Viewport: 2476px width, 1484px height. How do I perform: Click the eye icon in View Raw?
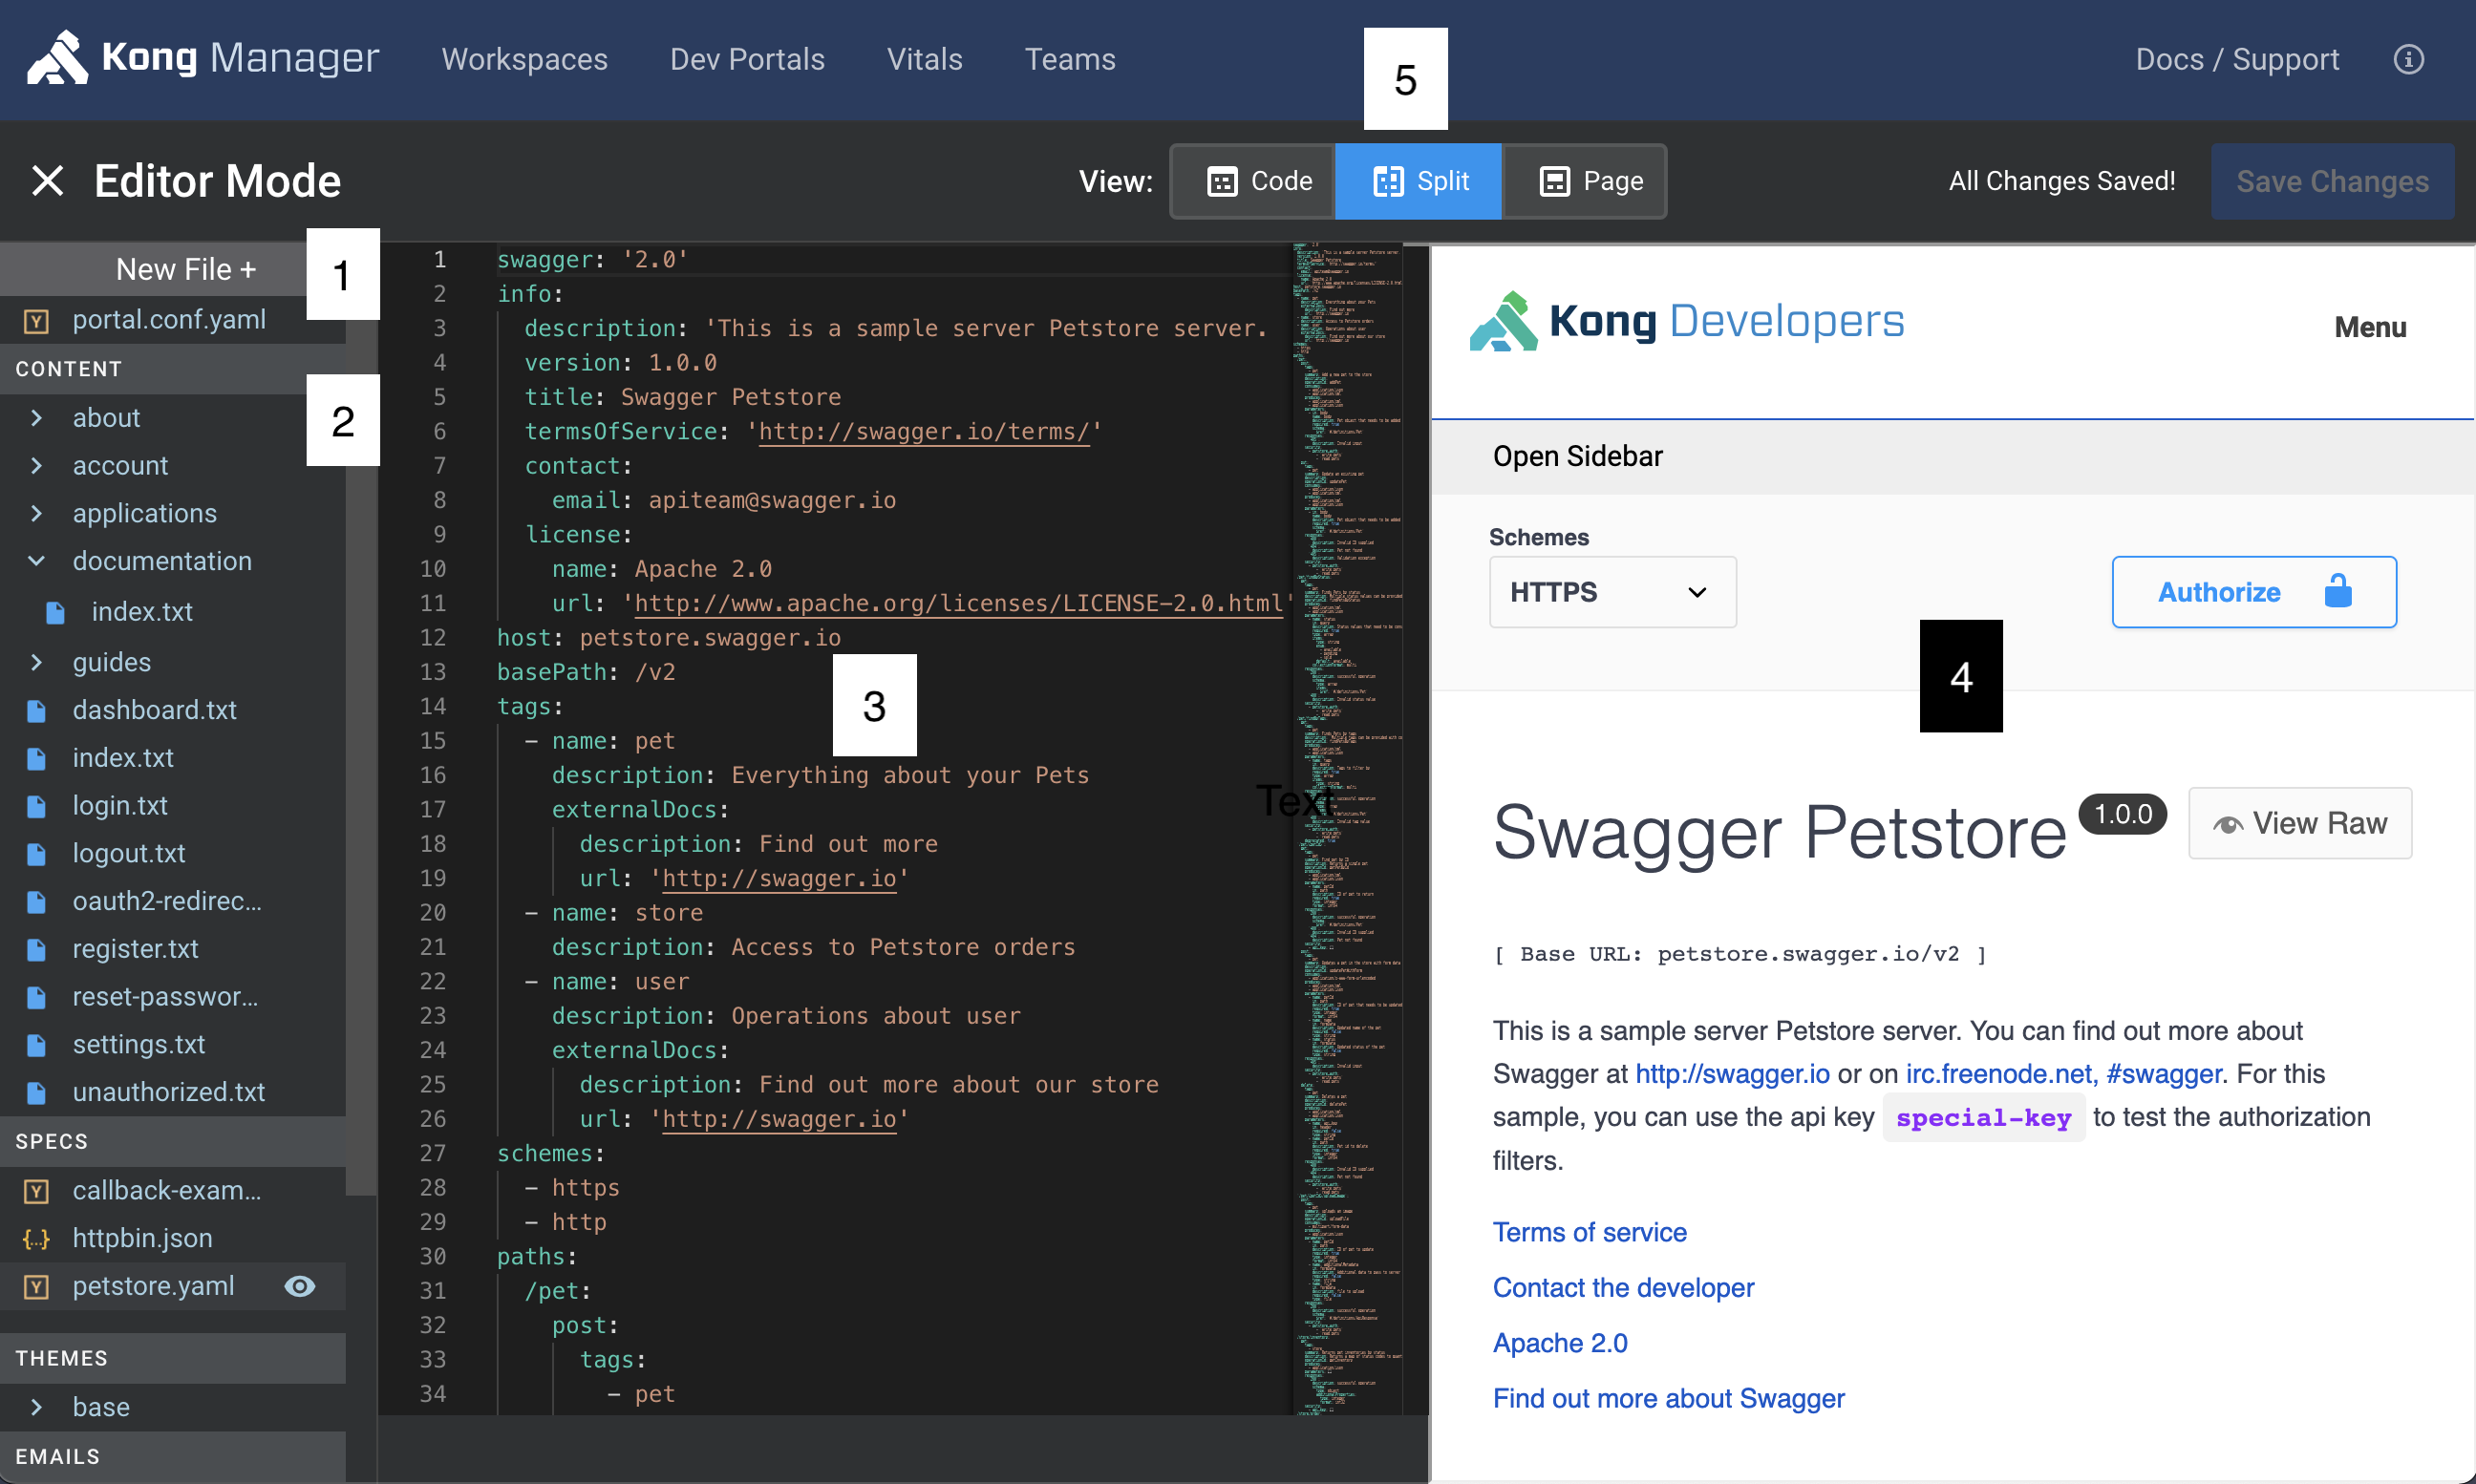[2227, 824]
